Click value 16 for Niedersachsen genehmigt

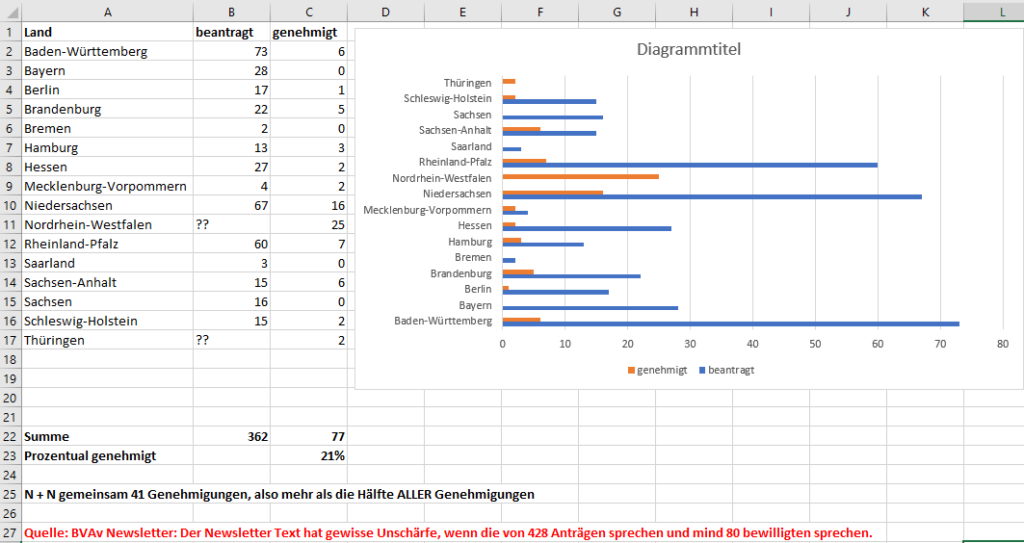coord(309,206)
